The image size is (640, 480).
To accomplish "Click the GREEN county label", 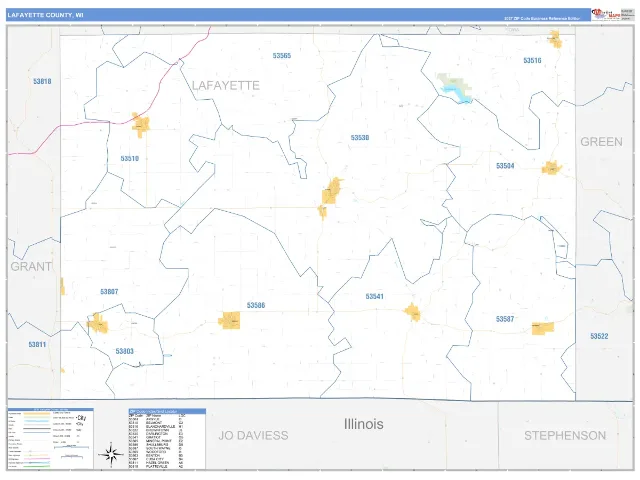I will pos(601,142).
